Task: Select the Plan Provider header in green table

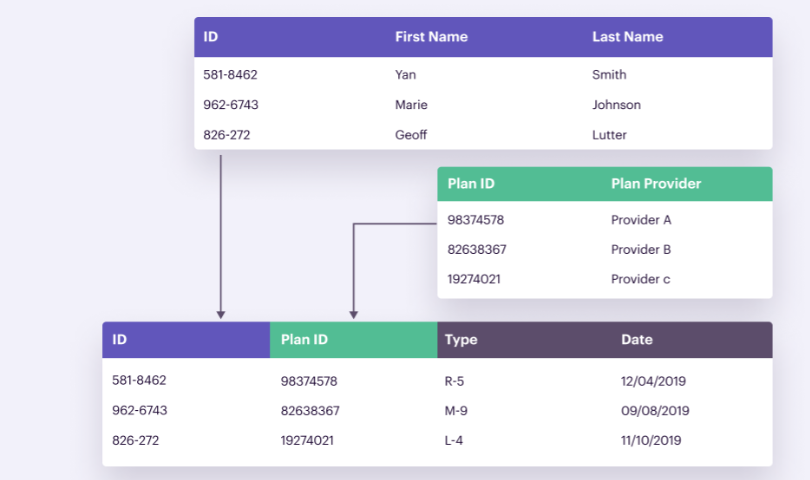Action: [x=656, y=183]
